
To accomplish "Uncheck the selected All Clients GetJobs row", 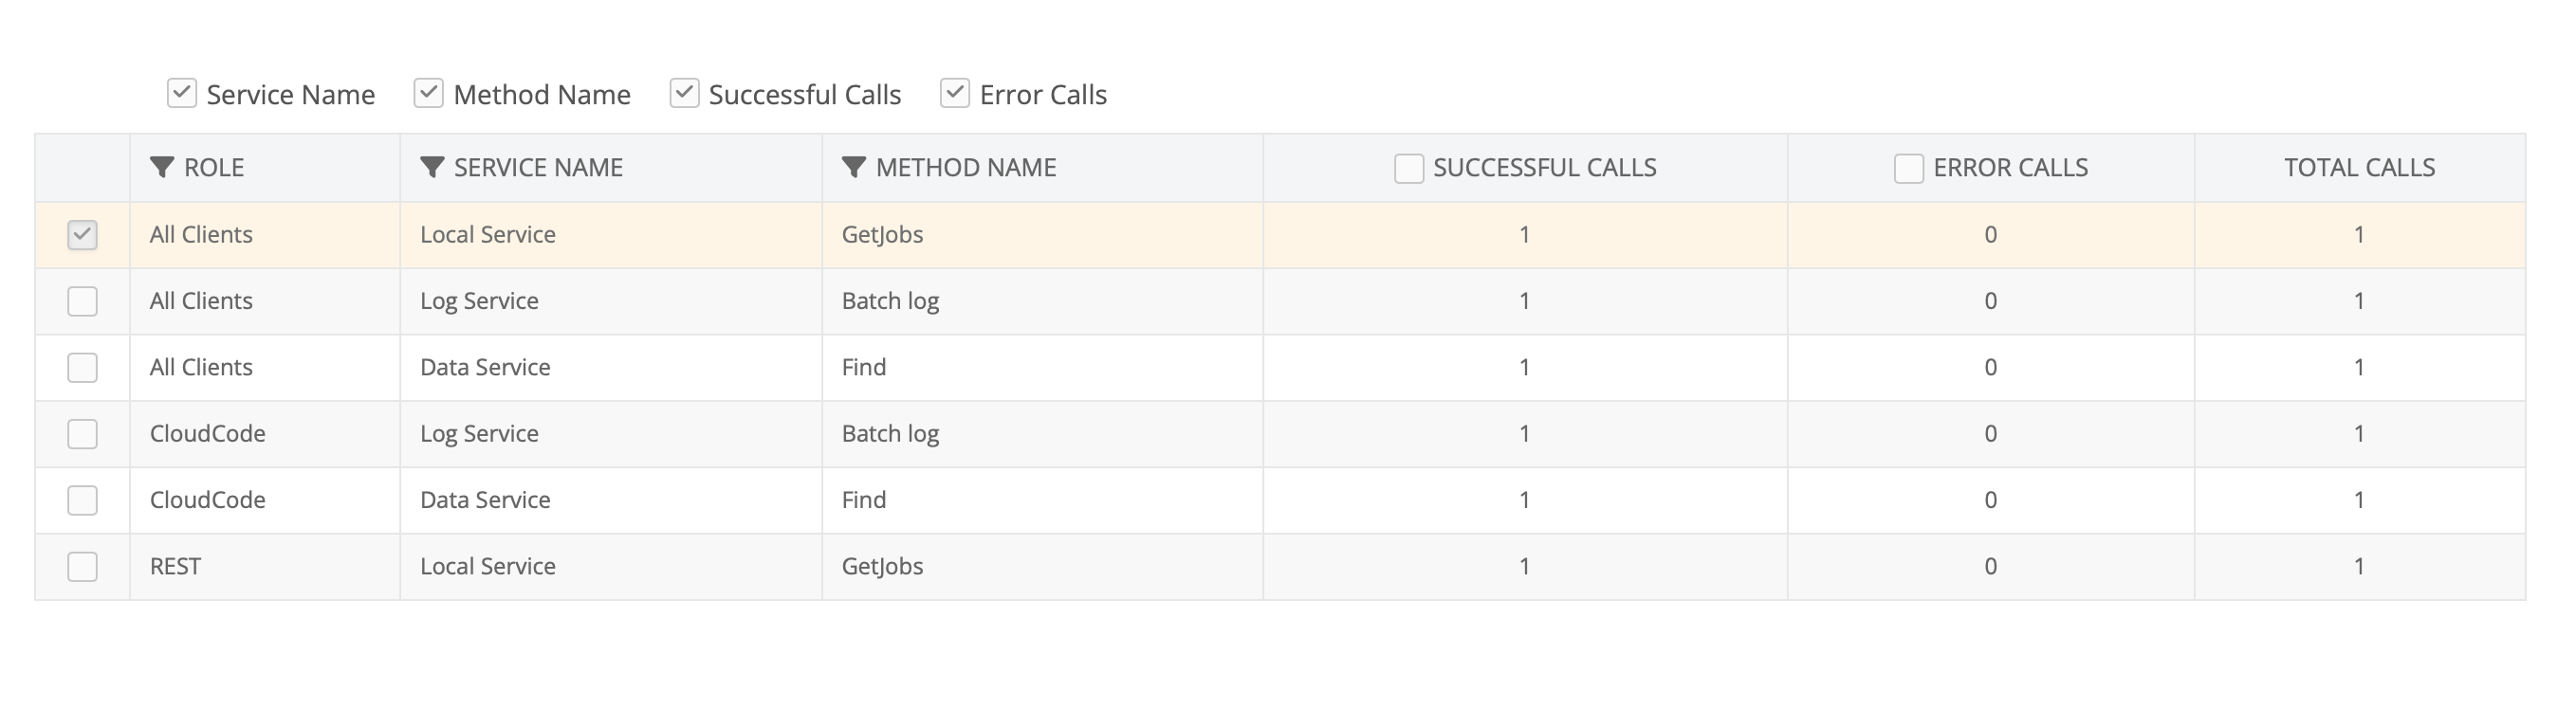I will point(82,234).
